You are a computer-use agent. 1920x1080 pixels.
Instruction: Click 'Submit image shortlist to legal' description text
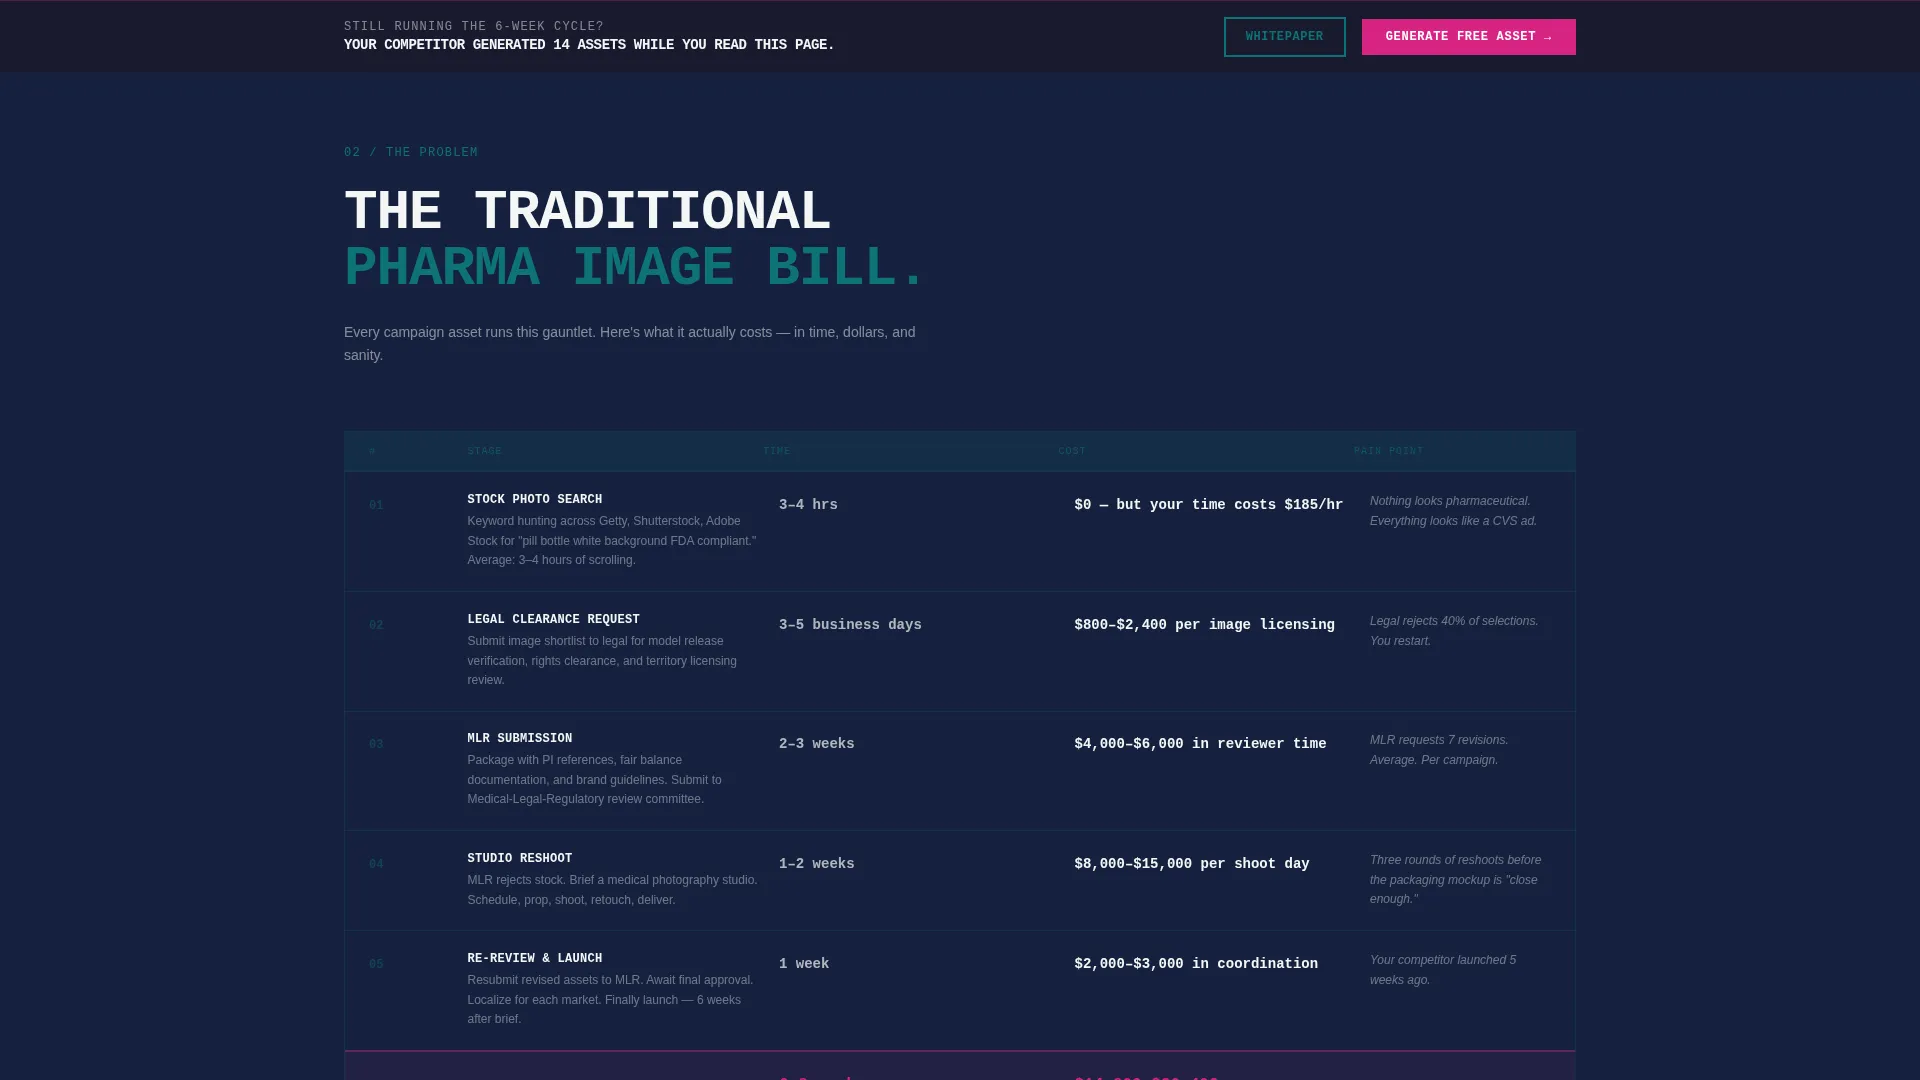pos(602,661)
